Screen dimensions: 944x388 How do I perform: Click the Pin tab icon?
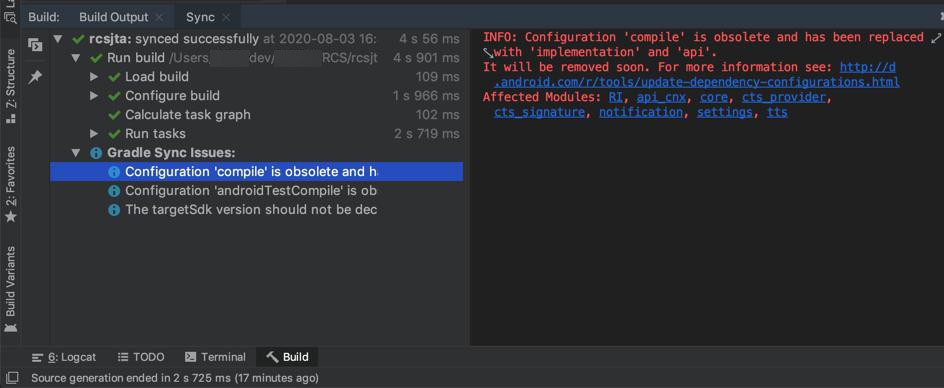(x=36, y=77)
